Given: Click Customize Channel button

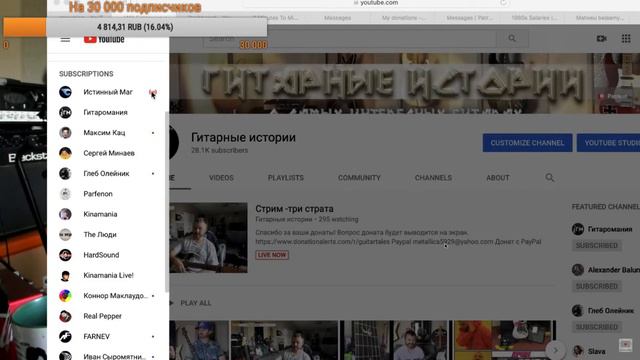Looking at the screenshot, I should (x=527, y=143).
